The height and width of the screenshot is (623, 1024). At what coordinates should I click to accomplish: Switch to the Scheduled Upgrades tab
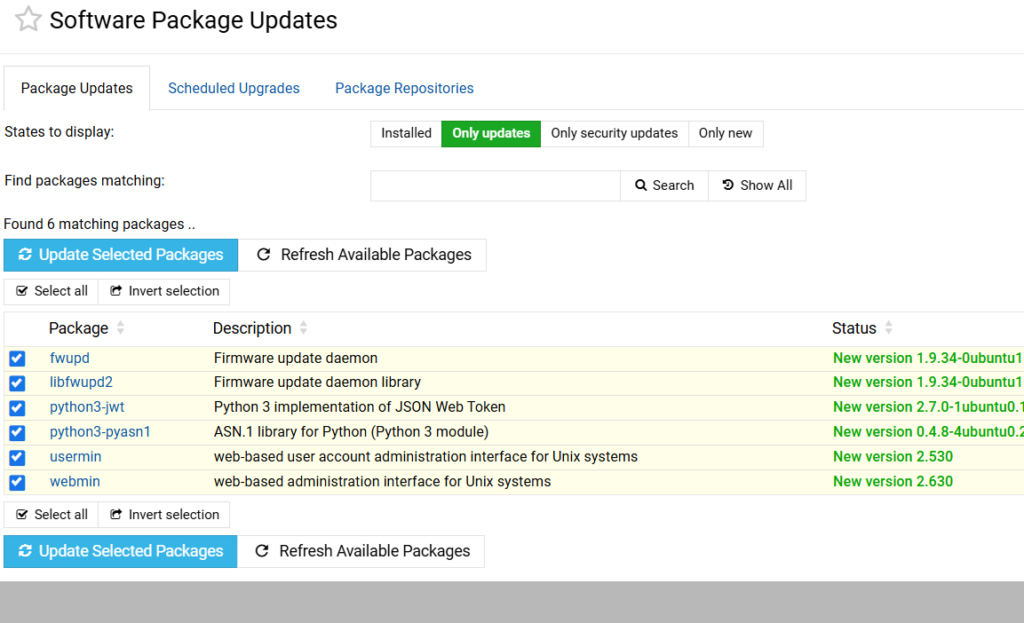[x=234, y=88]
